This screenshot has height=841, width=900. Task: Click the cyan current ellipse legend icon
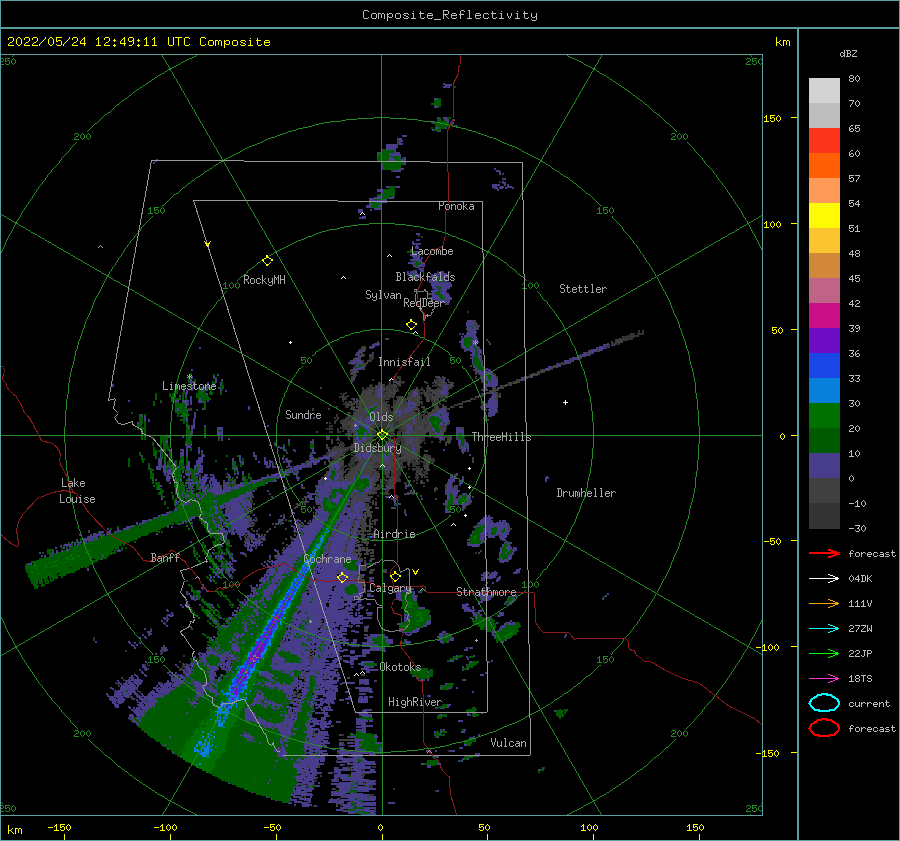point(824,703)
